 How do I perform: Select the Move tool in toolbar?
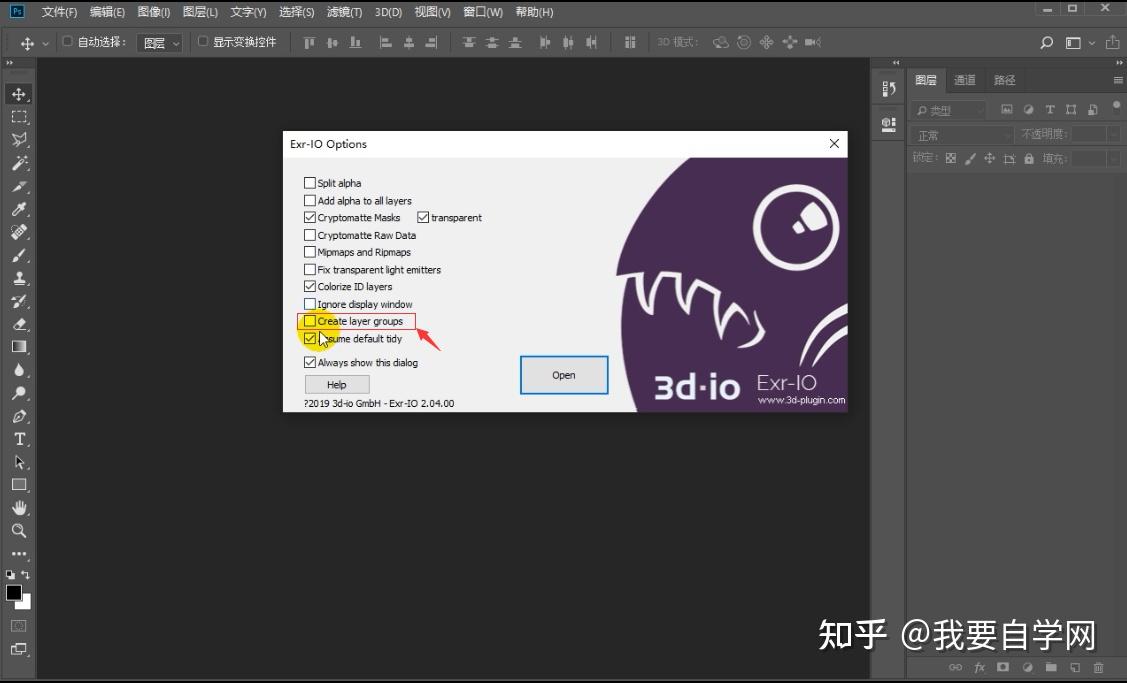19,94
